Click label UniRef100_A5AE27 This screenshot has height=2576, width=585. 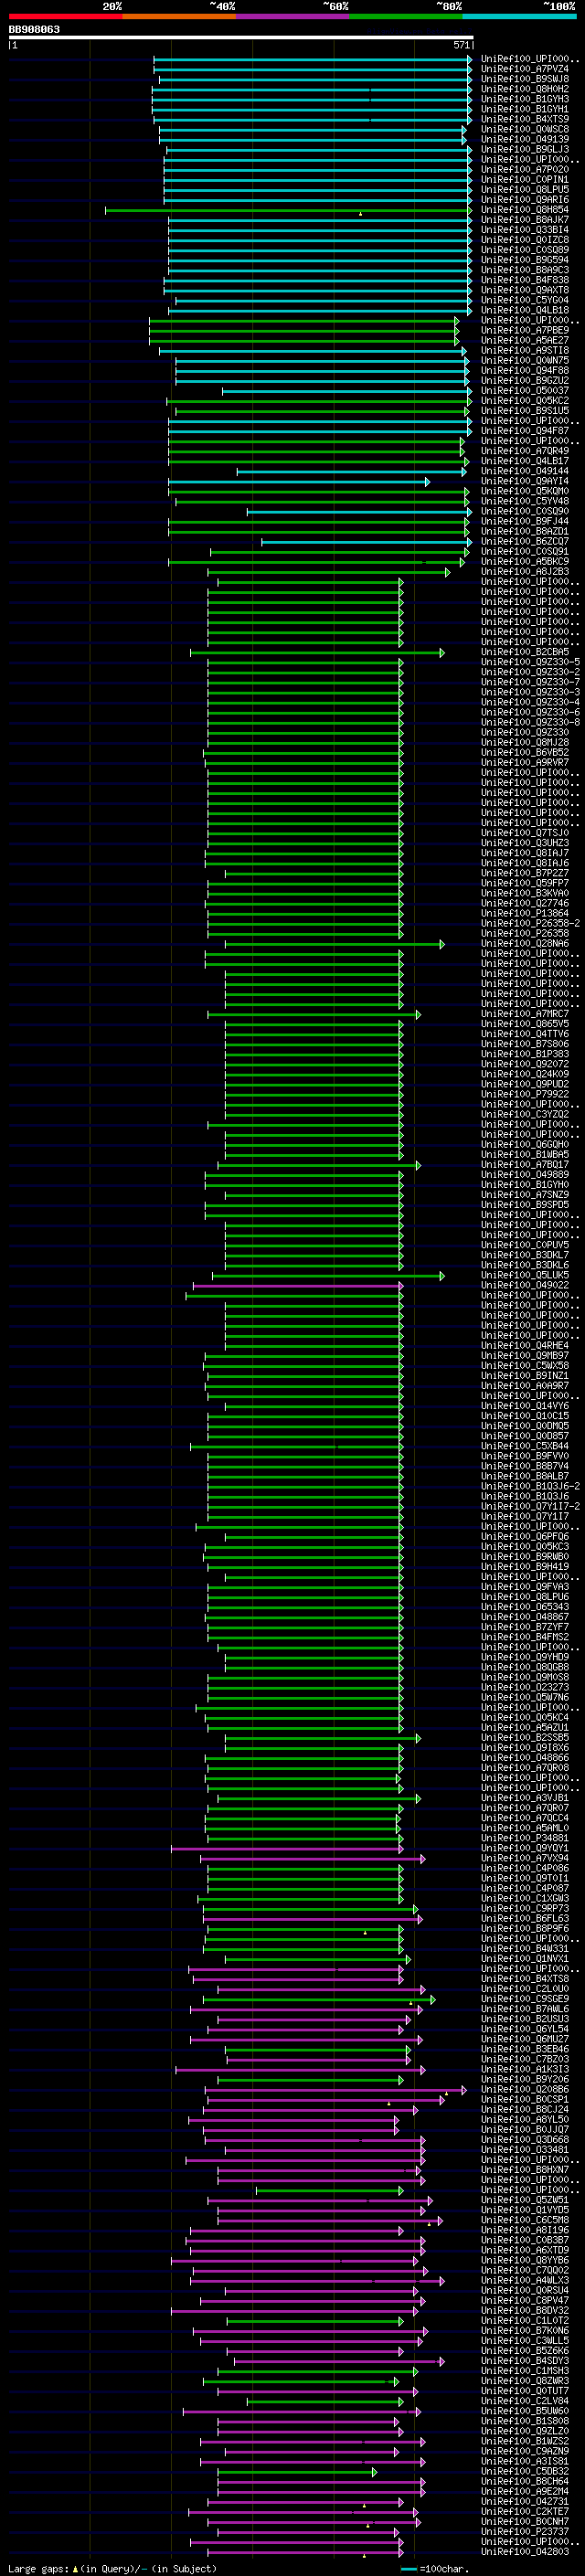click(525, 340)
